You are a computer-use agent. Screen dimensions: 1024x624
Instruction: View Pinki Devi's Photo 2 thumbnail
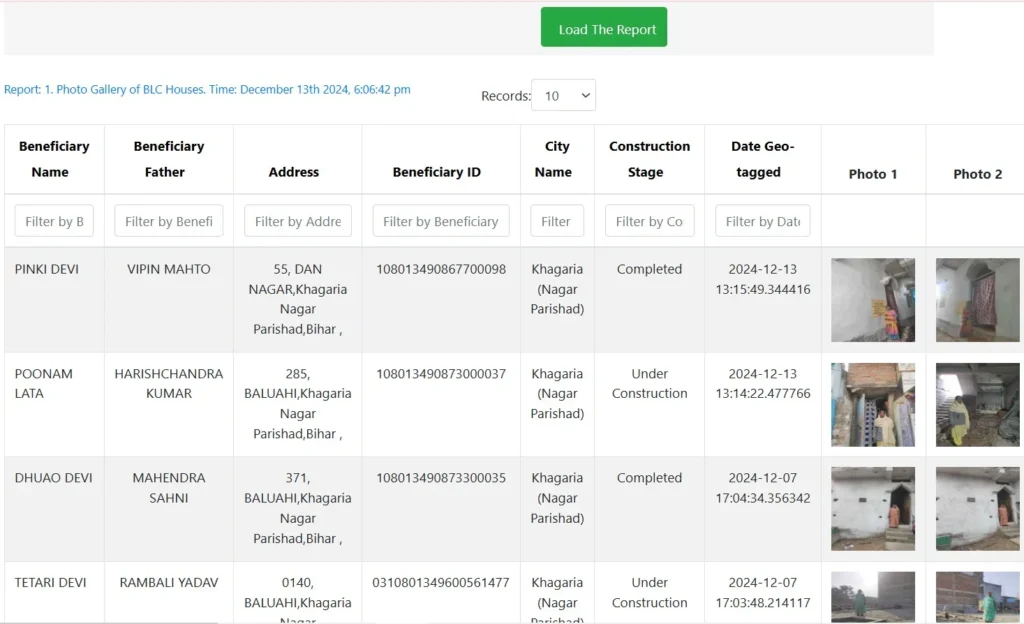977,300
